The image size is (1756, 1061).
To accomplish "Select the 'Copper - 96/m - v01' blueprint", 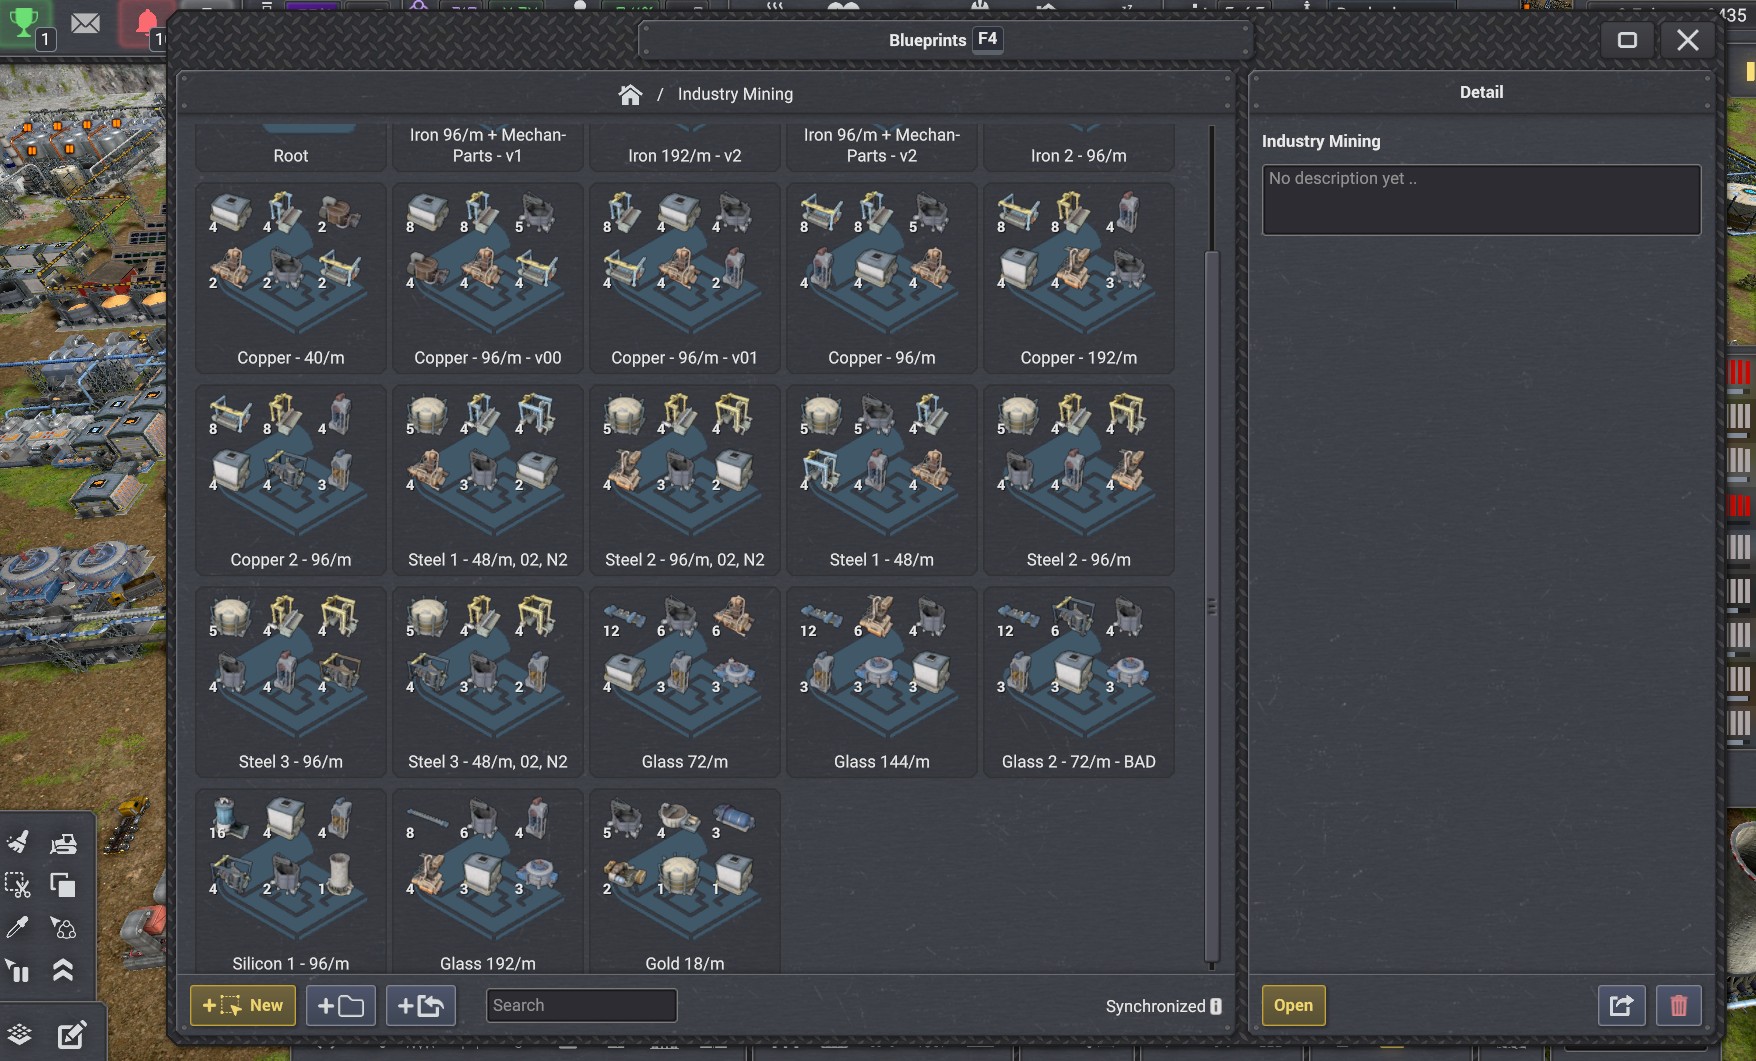I will point(685,278).
